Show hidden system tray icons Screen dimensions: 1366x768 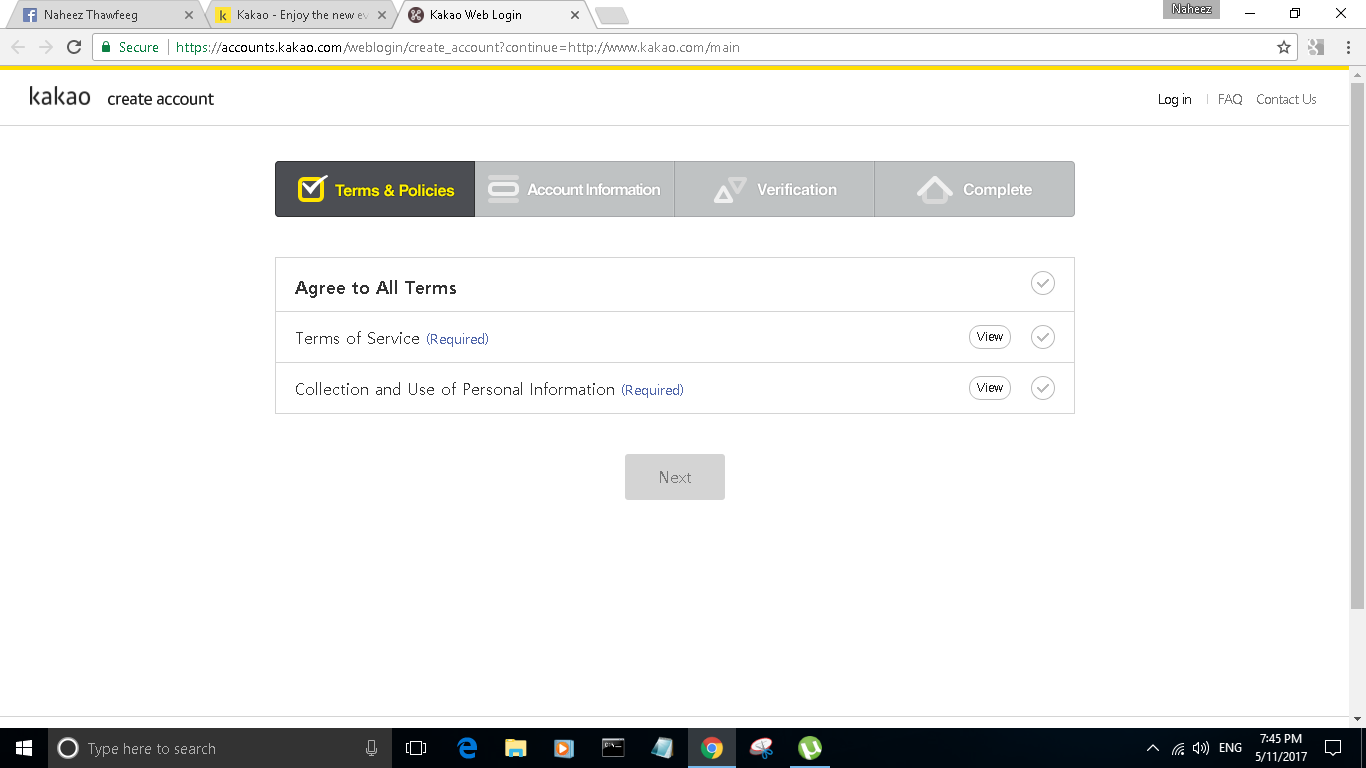pos(1153,748)
